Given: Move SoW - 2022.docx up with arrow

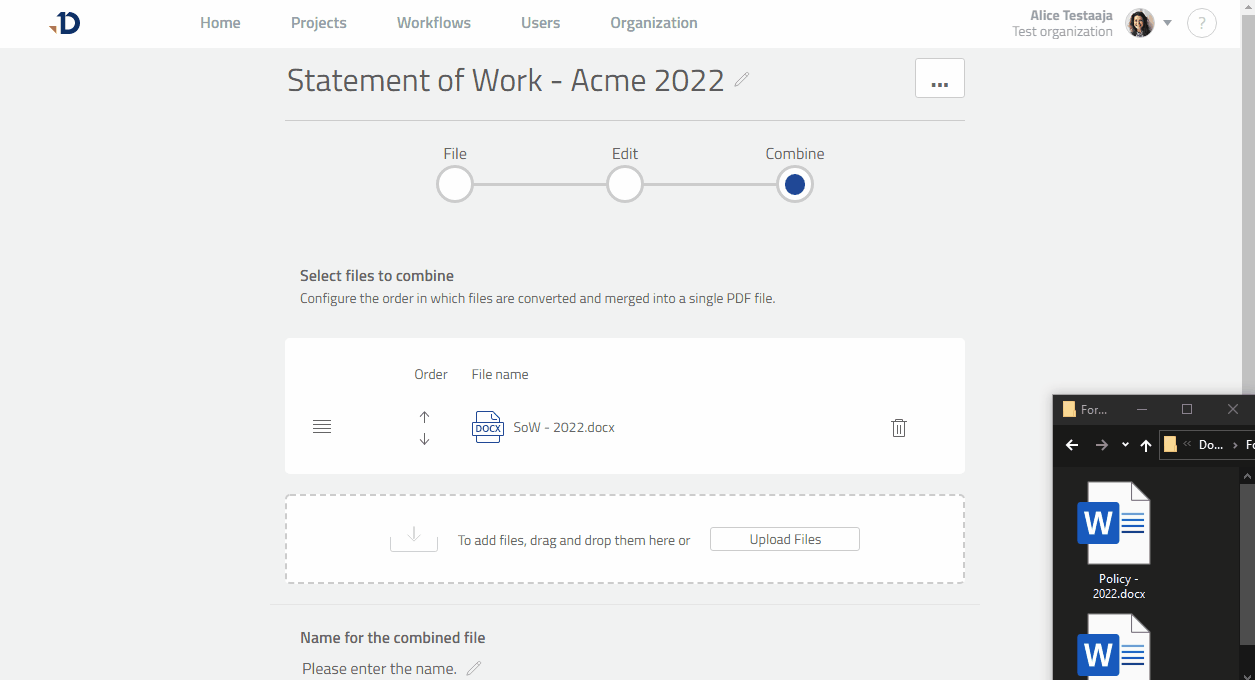Looking at the screenshot, I should 424,416.
